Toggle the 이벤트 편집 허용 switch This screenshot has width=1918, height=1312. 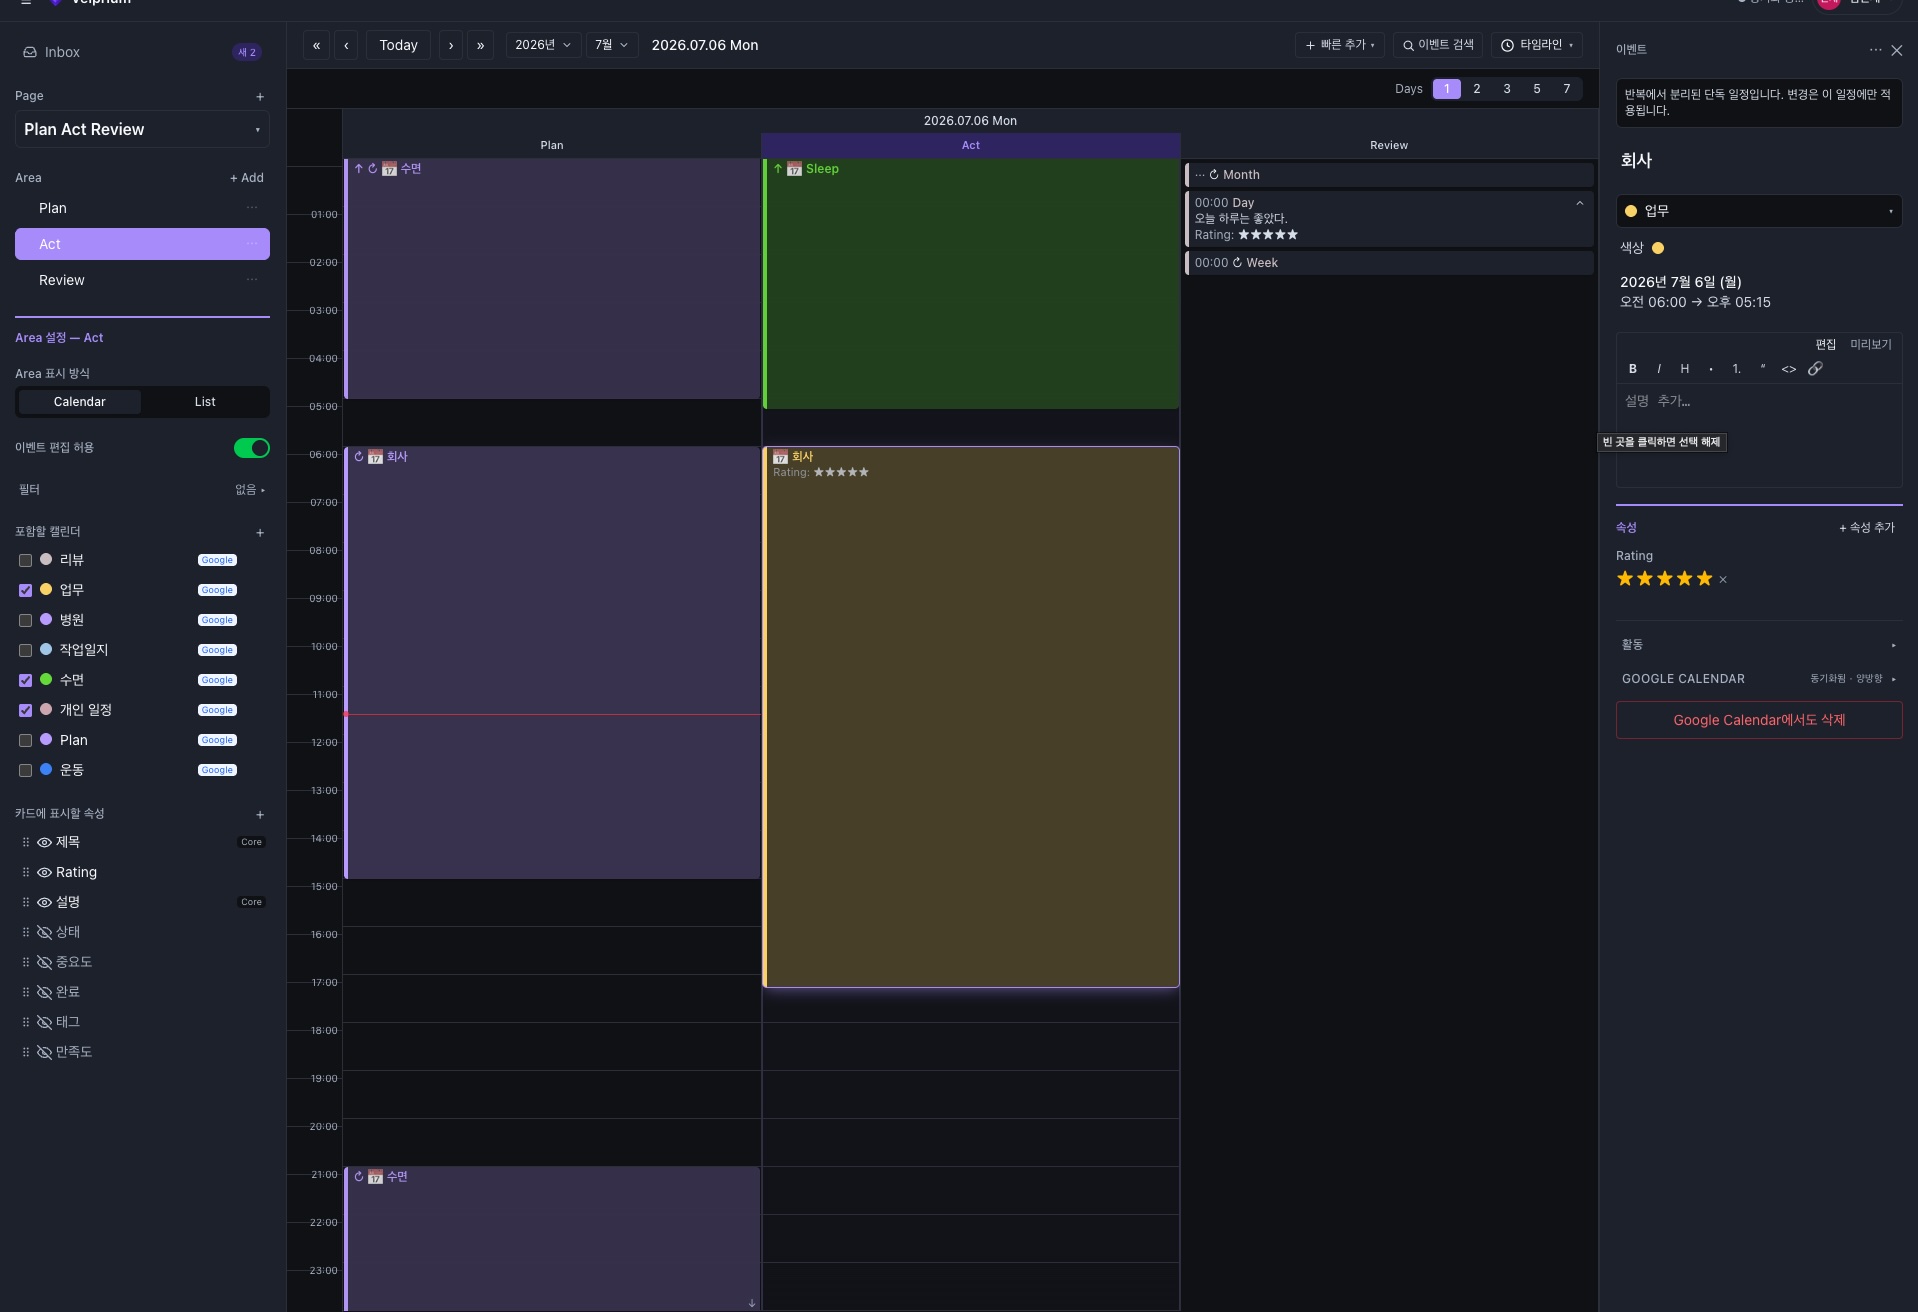point(252,448)
